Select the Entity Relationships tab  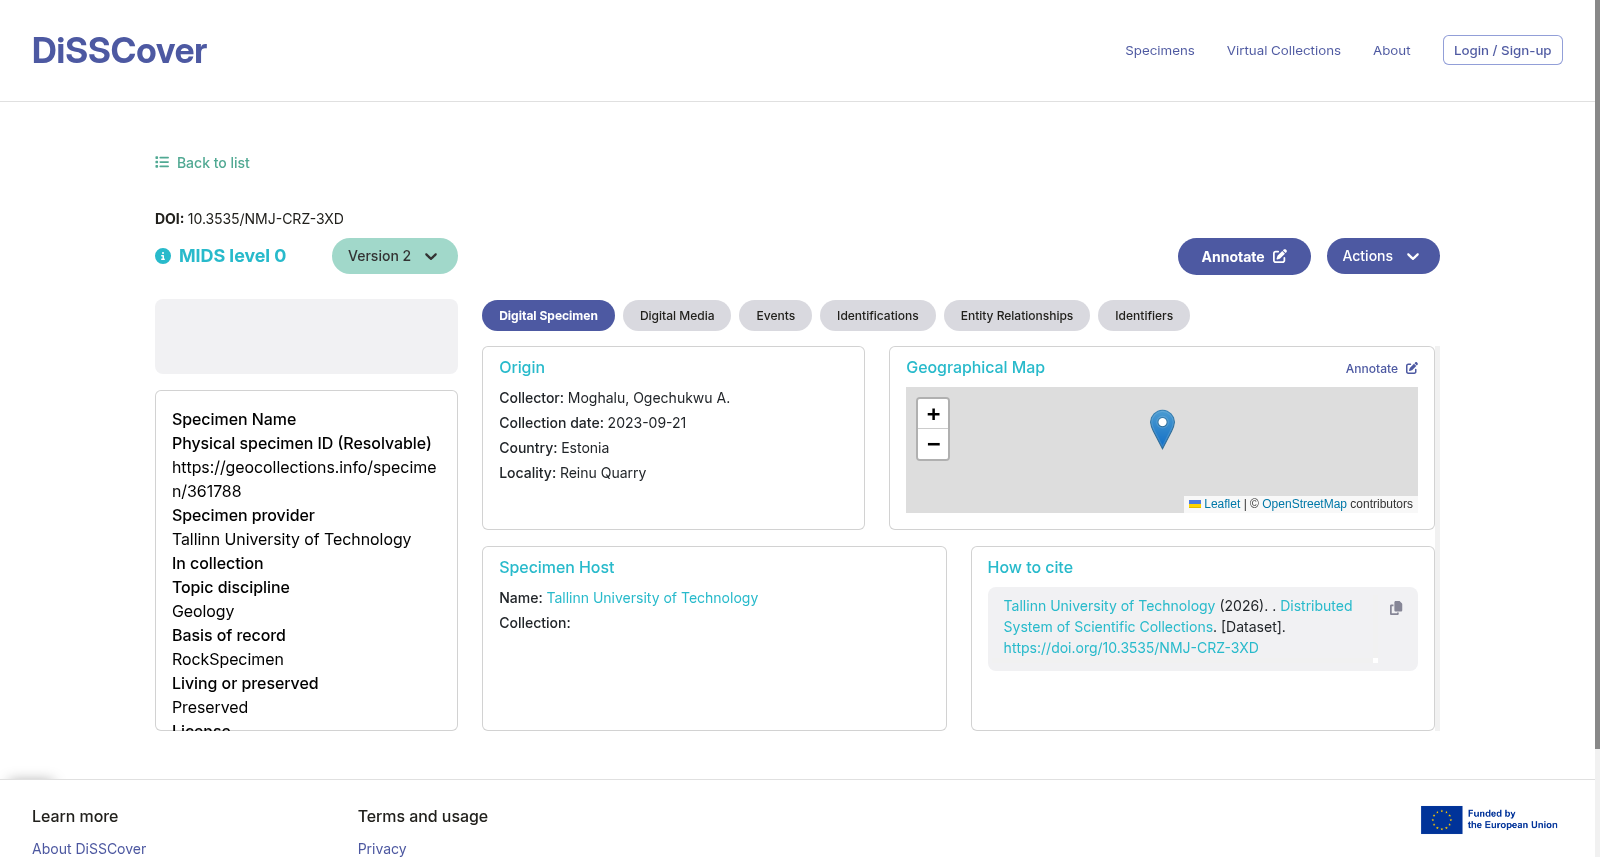pyautogui.click(x=1017, y=316)
